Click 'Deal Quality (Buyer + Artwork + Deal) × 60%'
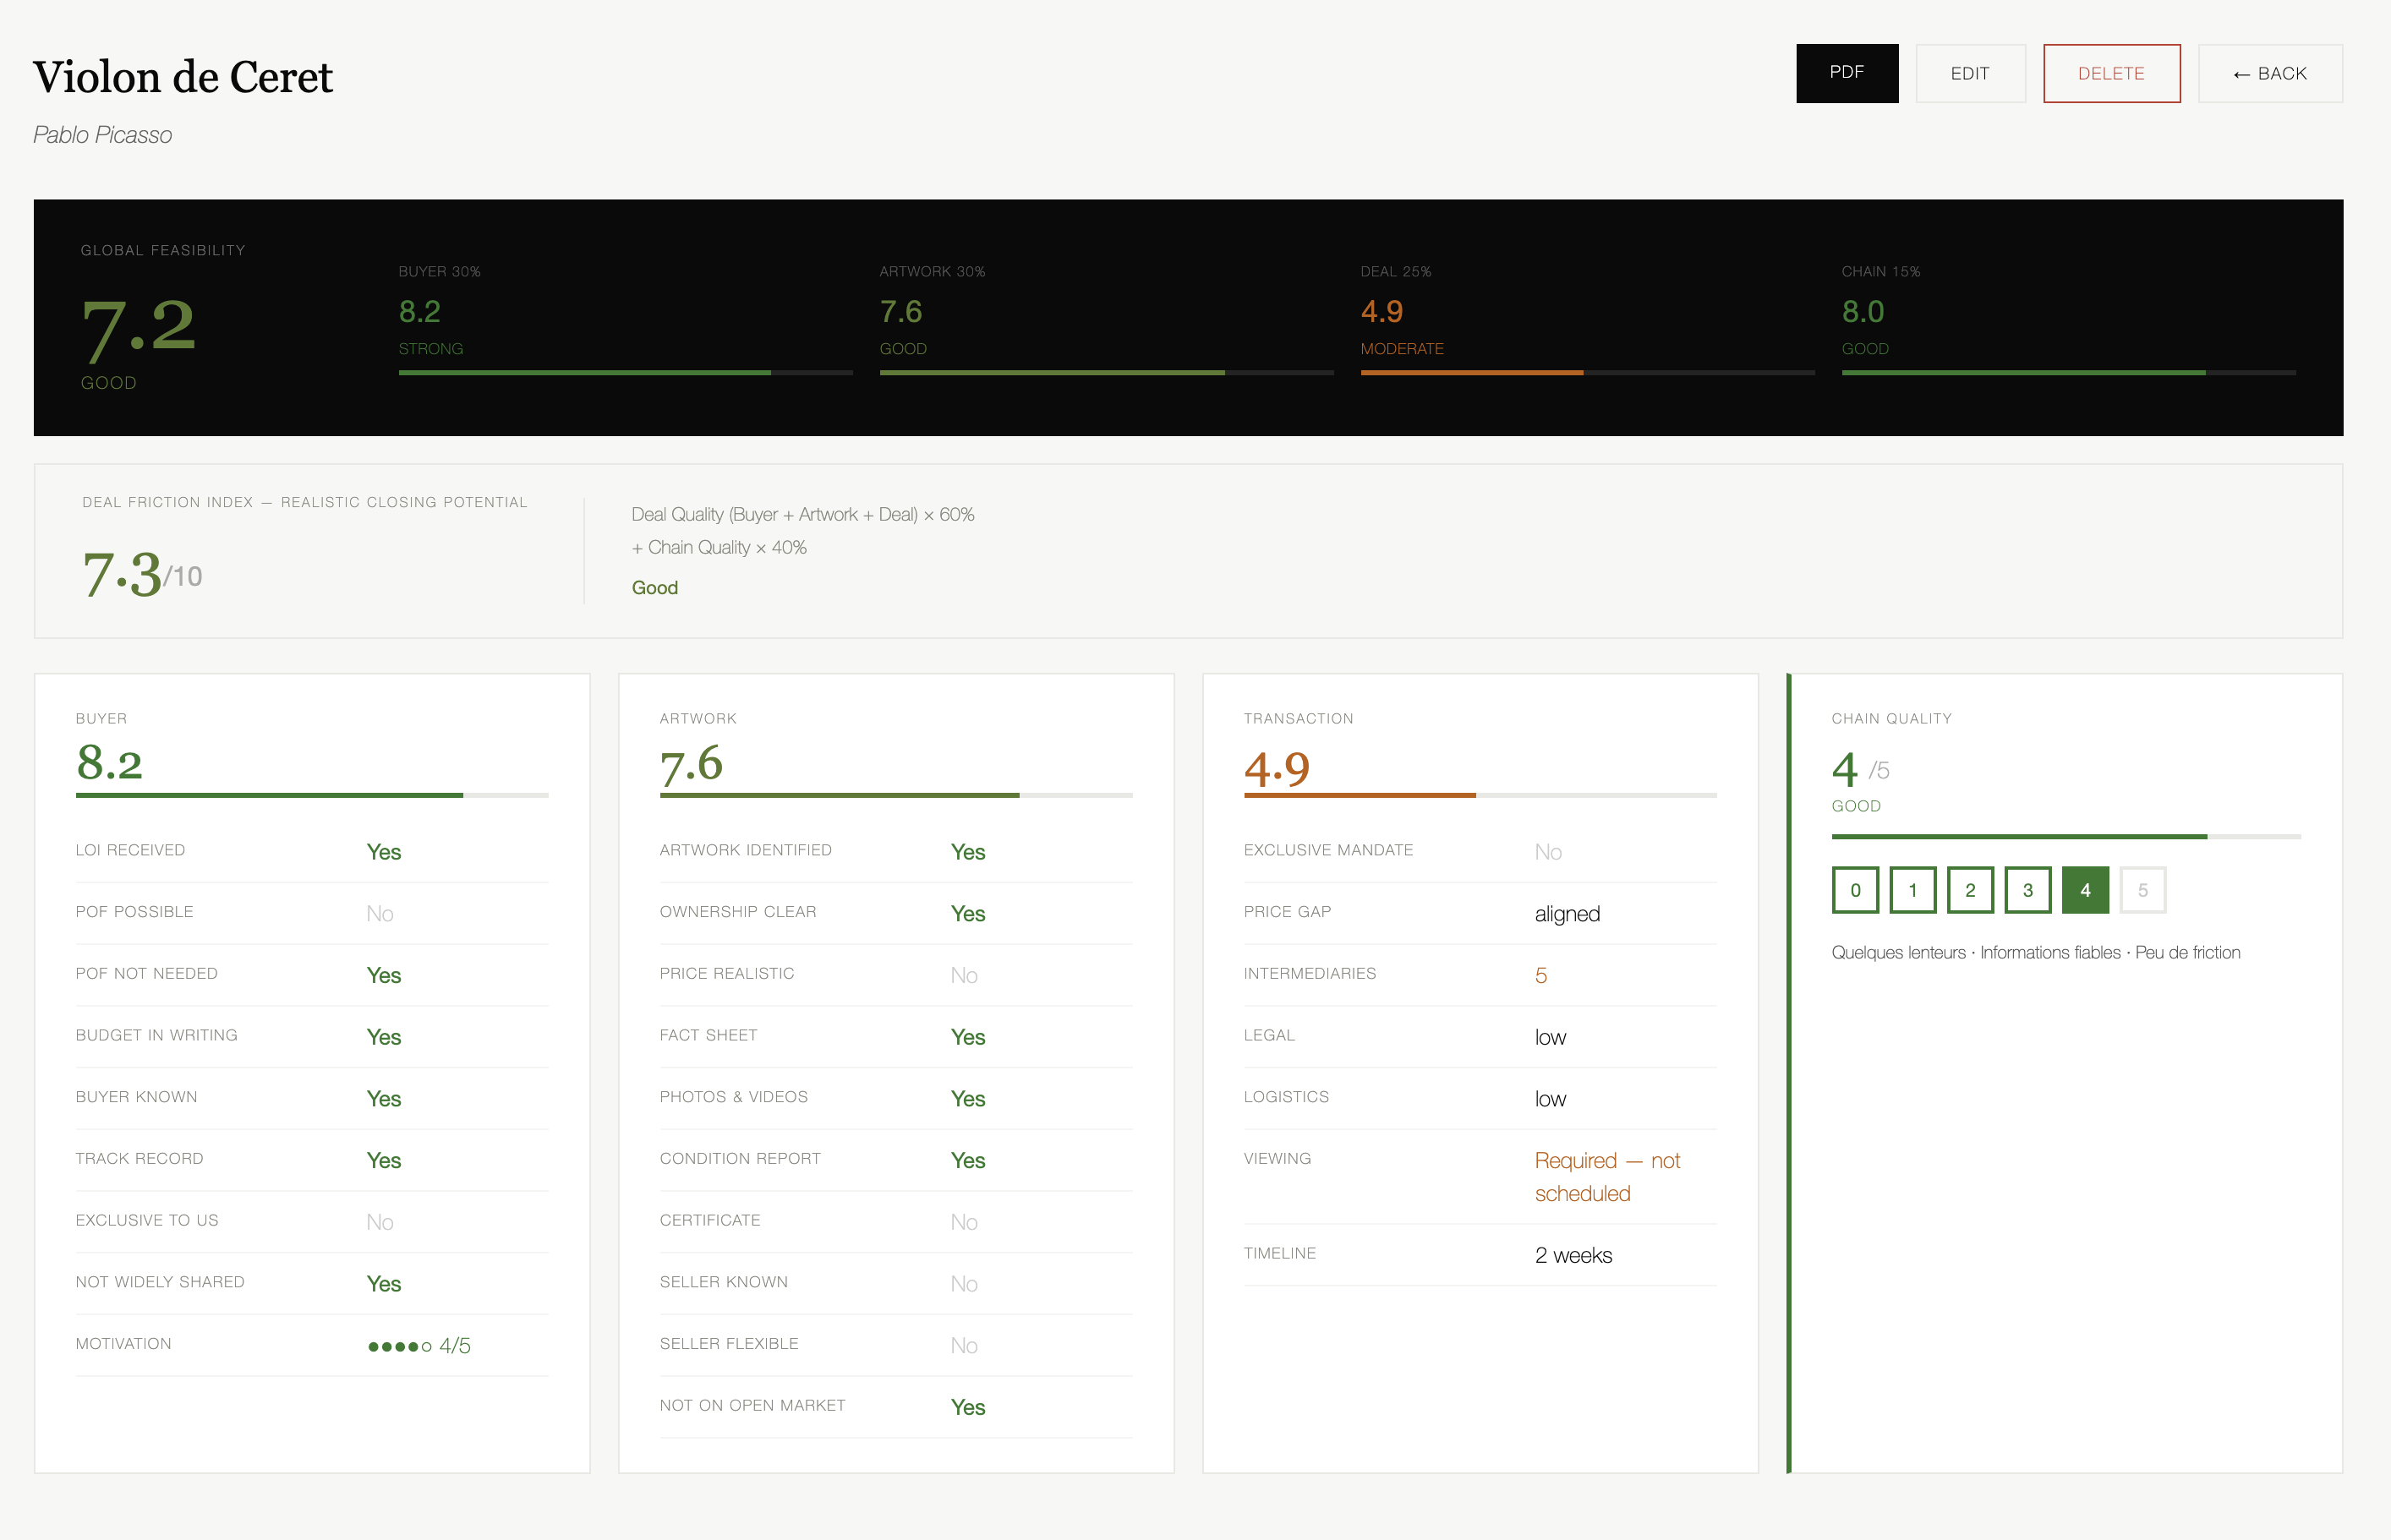Screen dimensions: 2391x1540 [x=803, y=514]
